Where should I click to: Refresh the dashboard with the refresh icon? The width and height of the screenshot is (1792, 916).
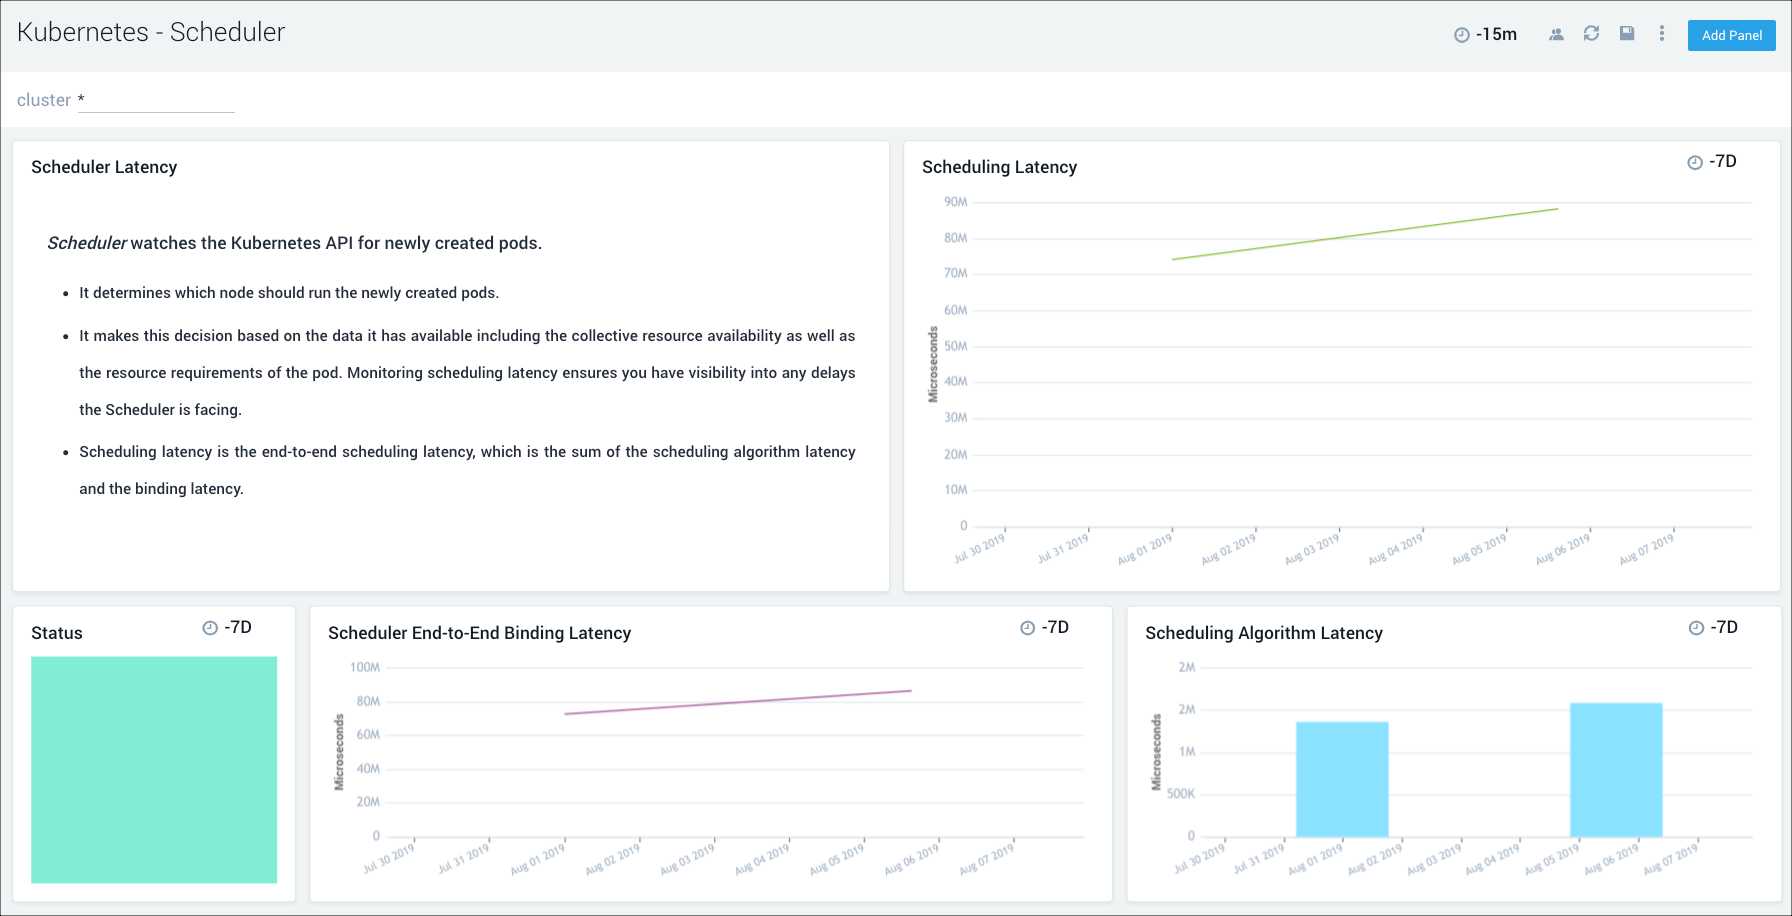1591,34
